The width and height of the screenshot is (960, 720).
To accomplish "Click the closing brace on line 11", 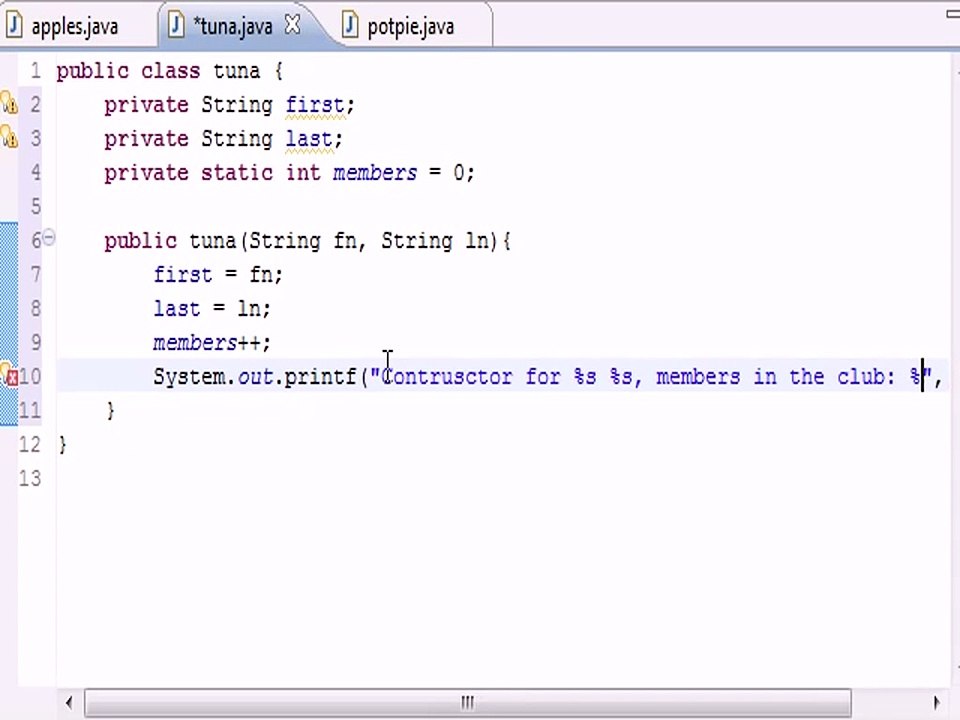I will [110, 411].
